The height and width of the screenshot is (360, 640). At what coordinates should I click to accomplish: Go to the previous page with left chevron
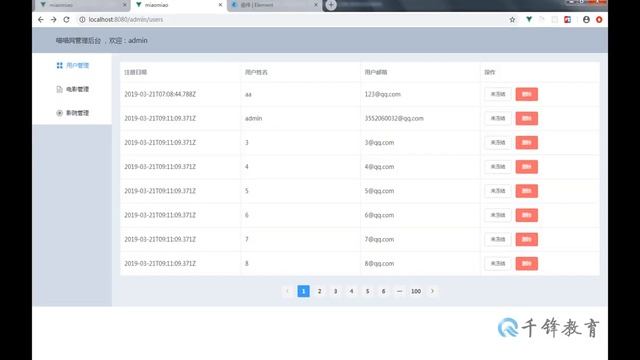coord(287,291)
